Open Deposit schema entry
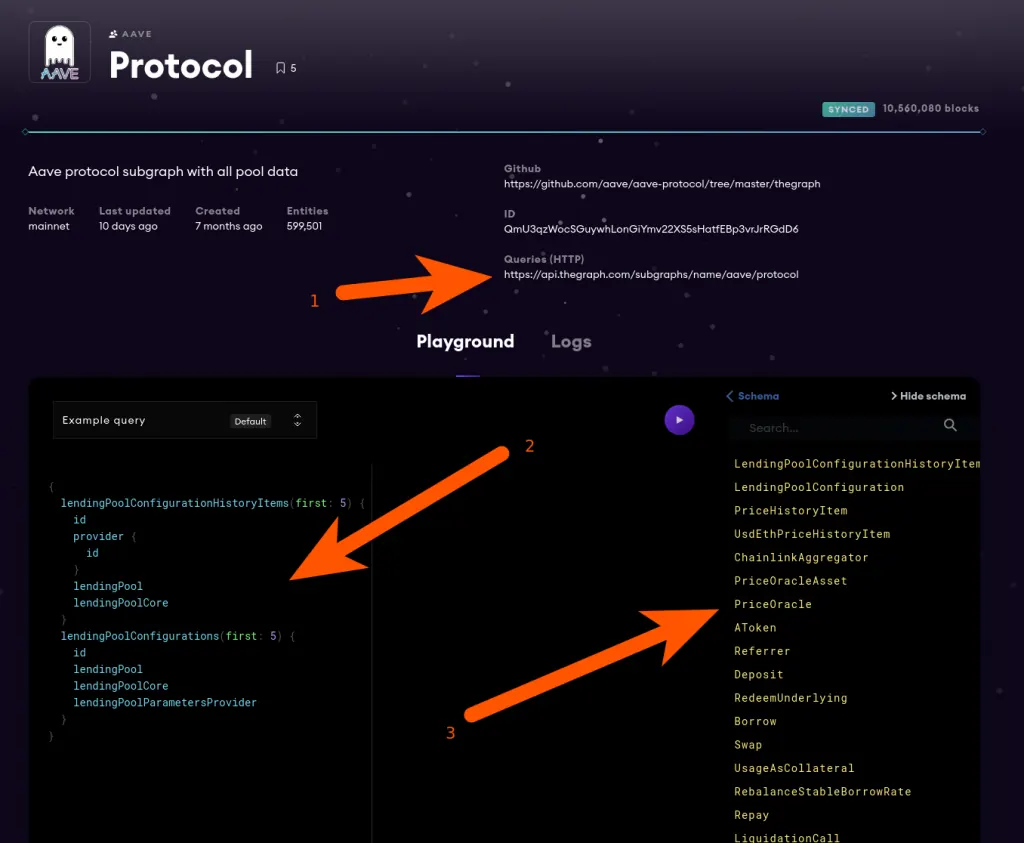The height and width of the screenshot is (843, 1024). click(758, 675)
